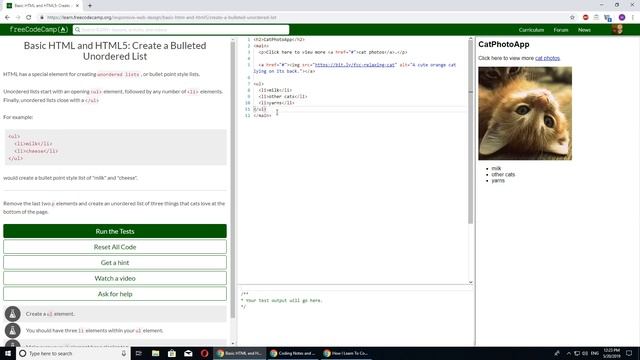Open the user profile picture in navbar
Screen dimensions: 640x360
click(617, 29)
